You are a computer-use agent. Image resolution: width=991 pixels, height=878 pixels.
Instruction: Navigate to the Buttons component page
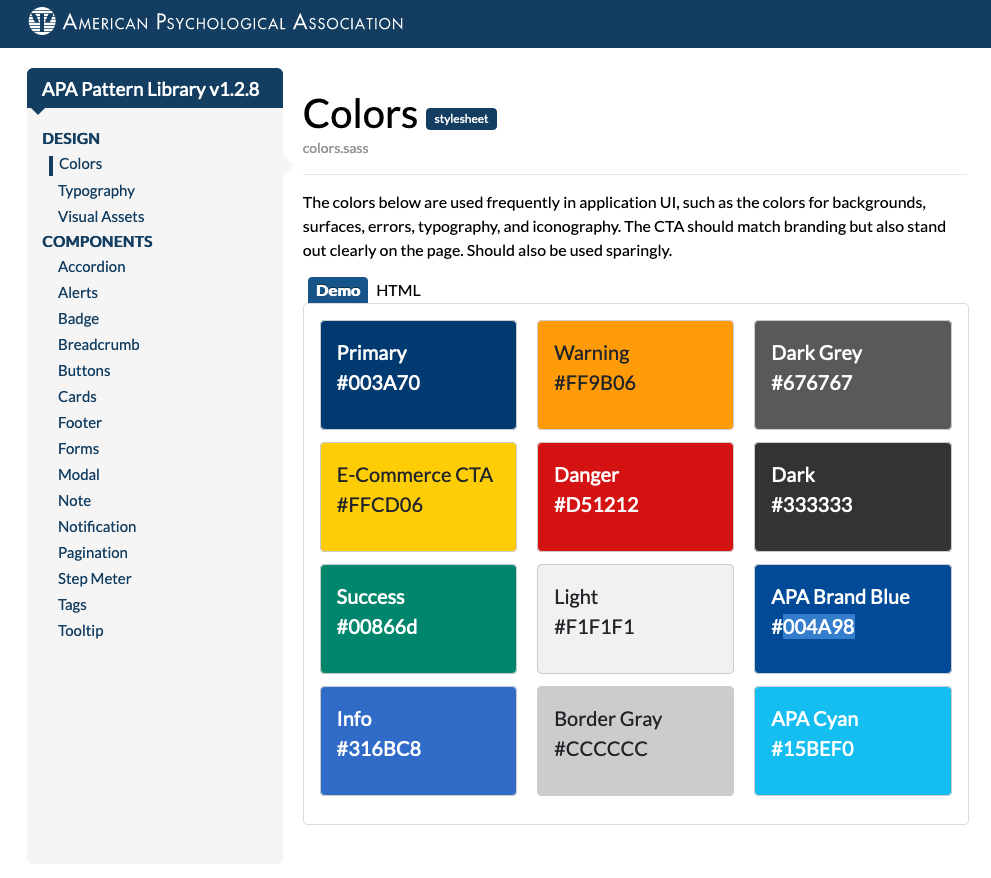tap(84, 370)
